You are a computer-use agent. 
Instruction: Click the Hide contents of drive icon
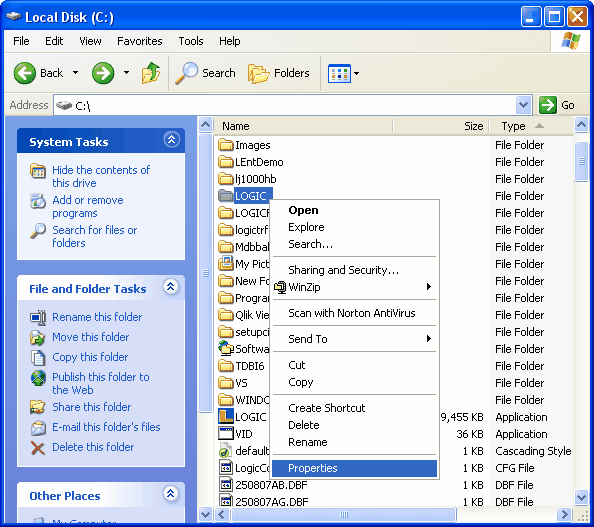[x=38, y=171]
